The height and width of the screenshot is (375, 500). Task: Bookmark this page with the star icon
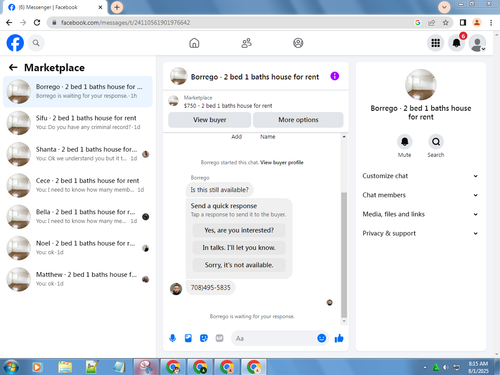pos(445,22)
